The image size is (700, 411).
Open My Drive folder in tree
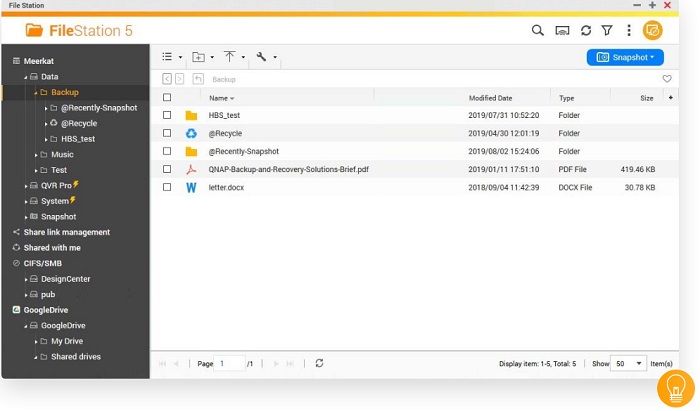67,341
